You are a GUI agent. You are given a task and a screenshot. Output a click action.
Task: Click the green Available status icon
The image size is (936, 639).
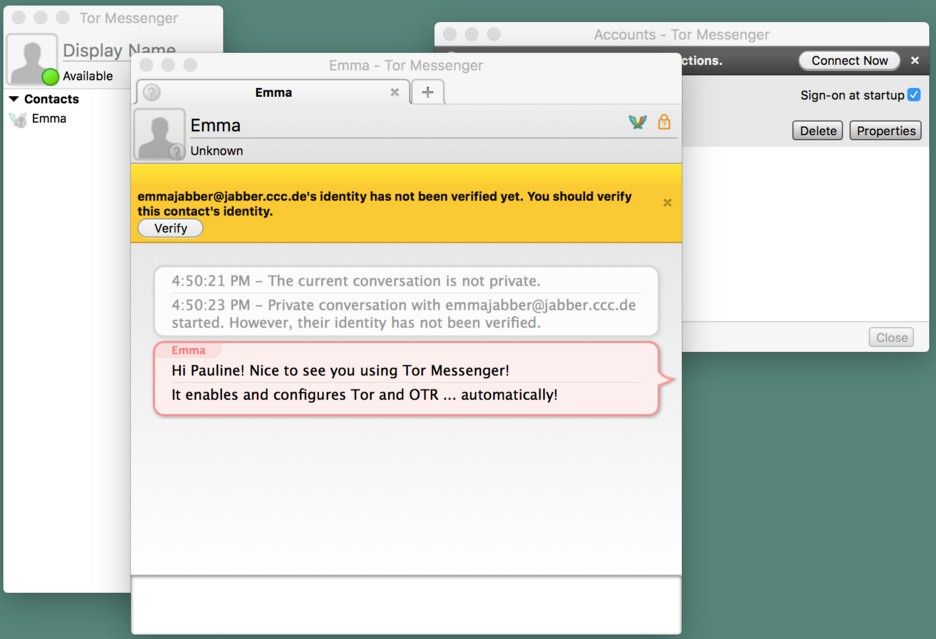[x=50, y=76]
